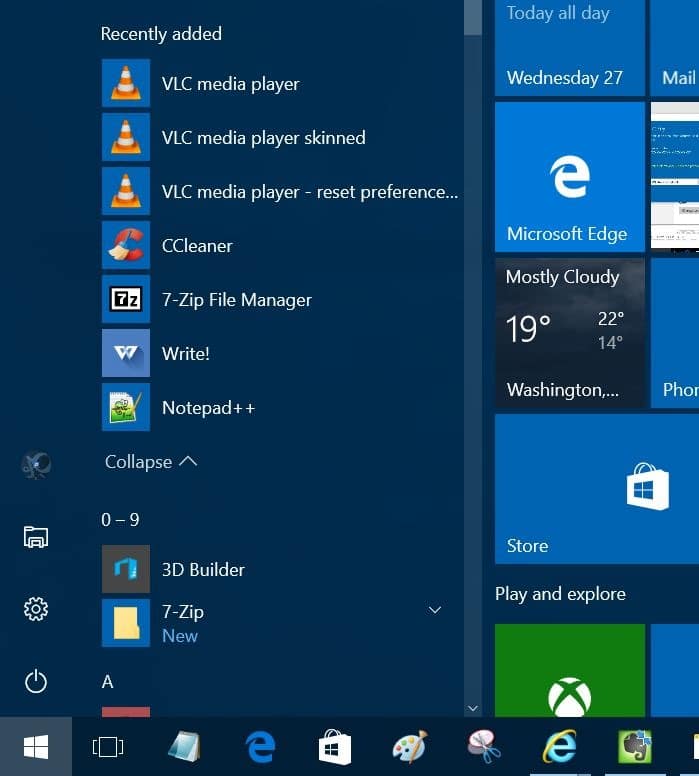Click the A letter section header
699x776 pixels.
point(107,682)
